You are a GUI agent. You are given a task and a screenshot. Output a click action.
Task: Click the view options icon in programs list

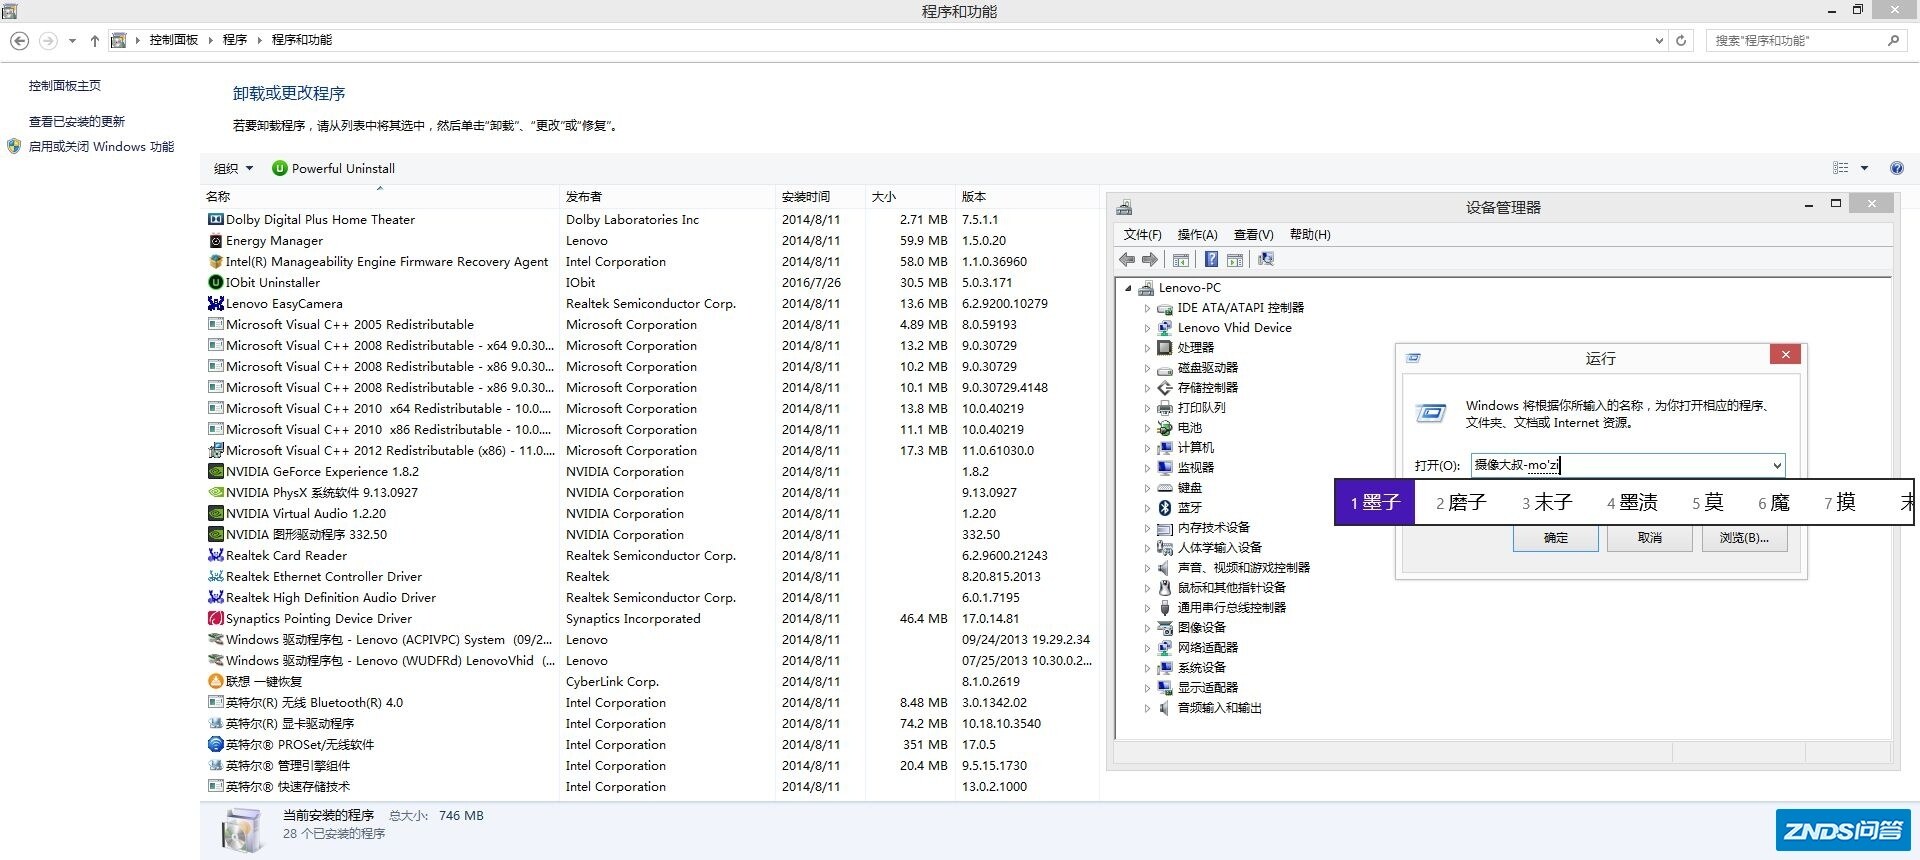coord(1841,168)
